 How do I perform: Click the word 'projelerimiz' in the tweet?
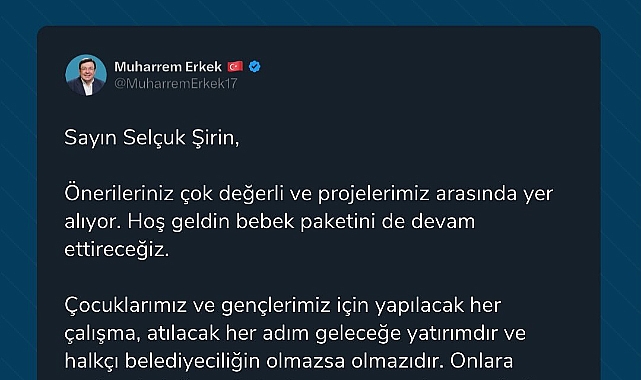tap(374, 194)
